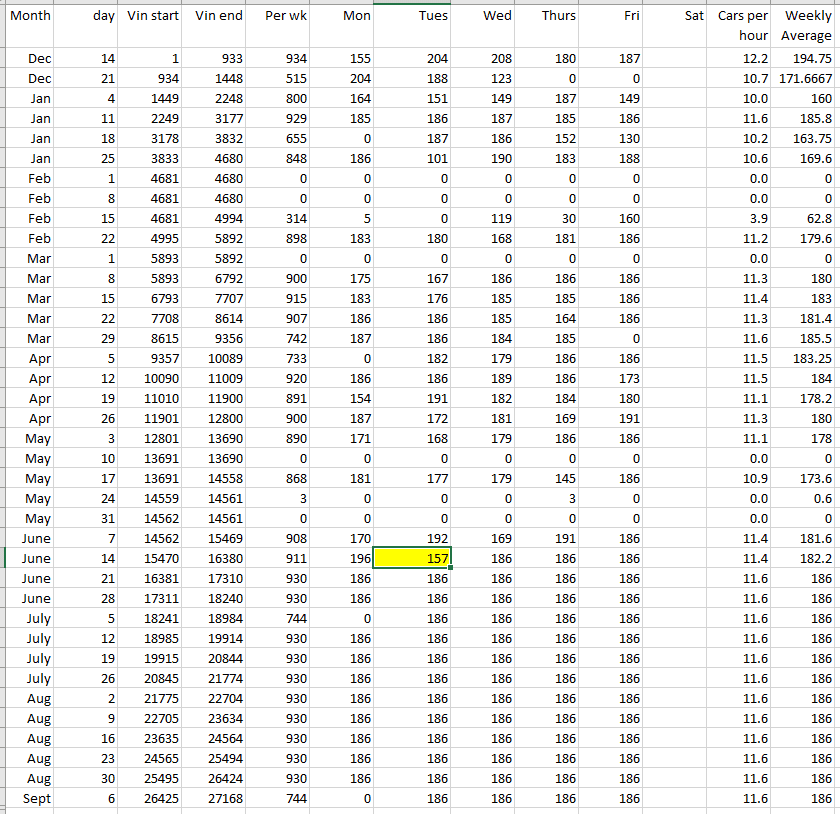Image resolution: width=840 pixels, height=814 pixels.
Task: Click the Weekly Average value 194.75
Action: tap(806, 58)
